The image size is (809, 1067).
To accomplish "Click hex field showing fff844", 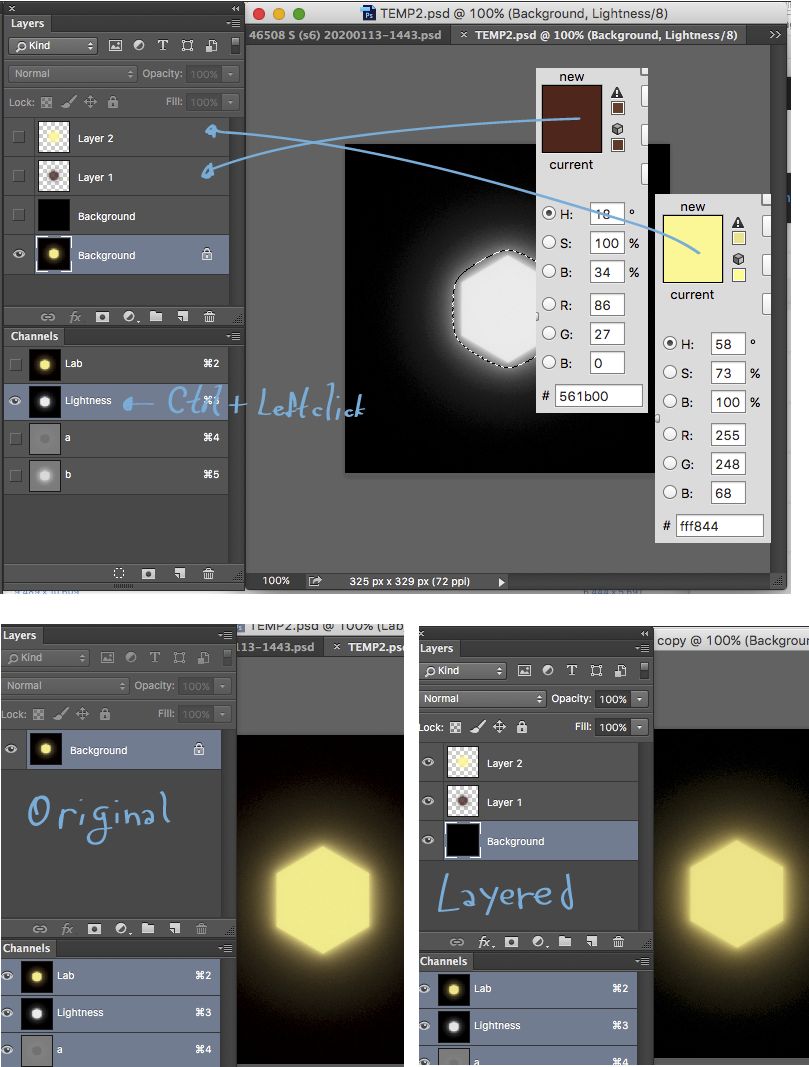I will click(720, 526).
